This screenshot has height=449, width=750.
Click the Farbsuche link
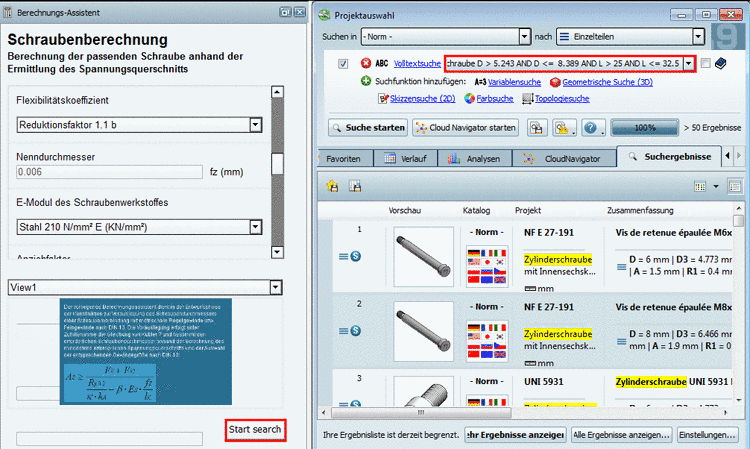pyautogui.click(x=495, y=99)
